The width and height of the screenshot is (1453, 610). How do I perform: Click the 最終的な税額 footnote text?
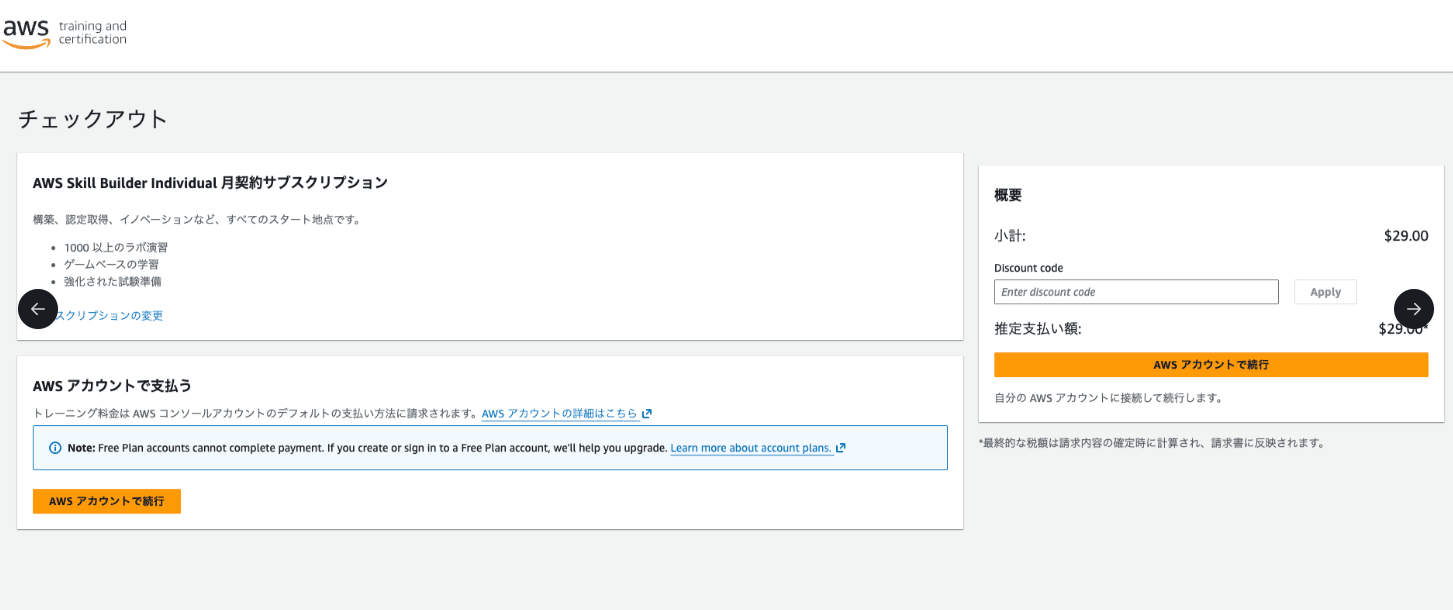tap(1152, 443)
